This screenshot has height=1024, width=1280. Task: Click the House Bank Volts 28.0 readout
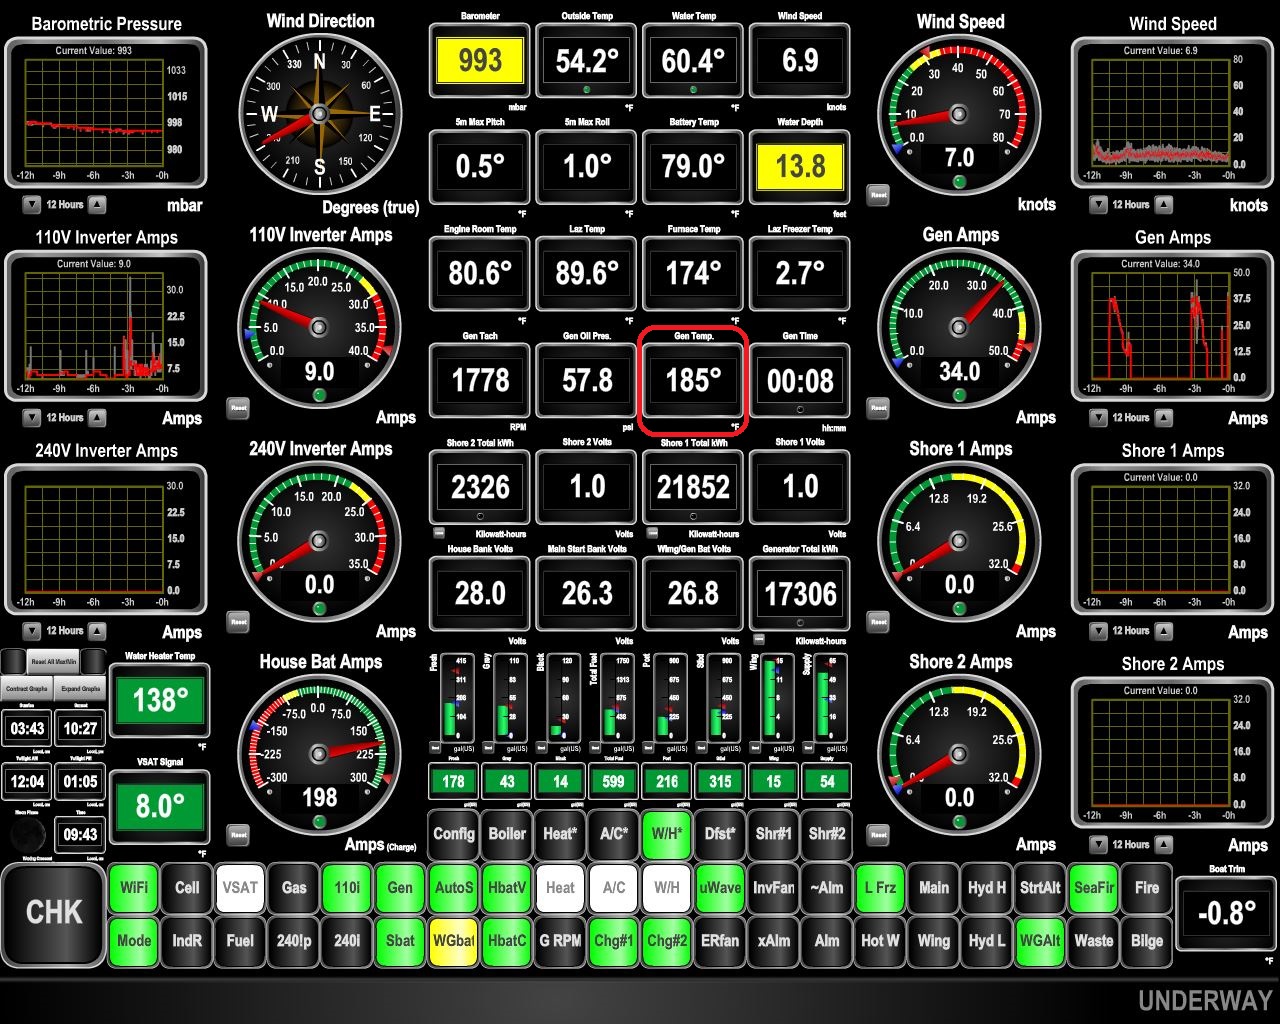pos(480,594)
